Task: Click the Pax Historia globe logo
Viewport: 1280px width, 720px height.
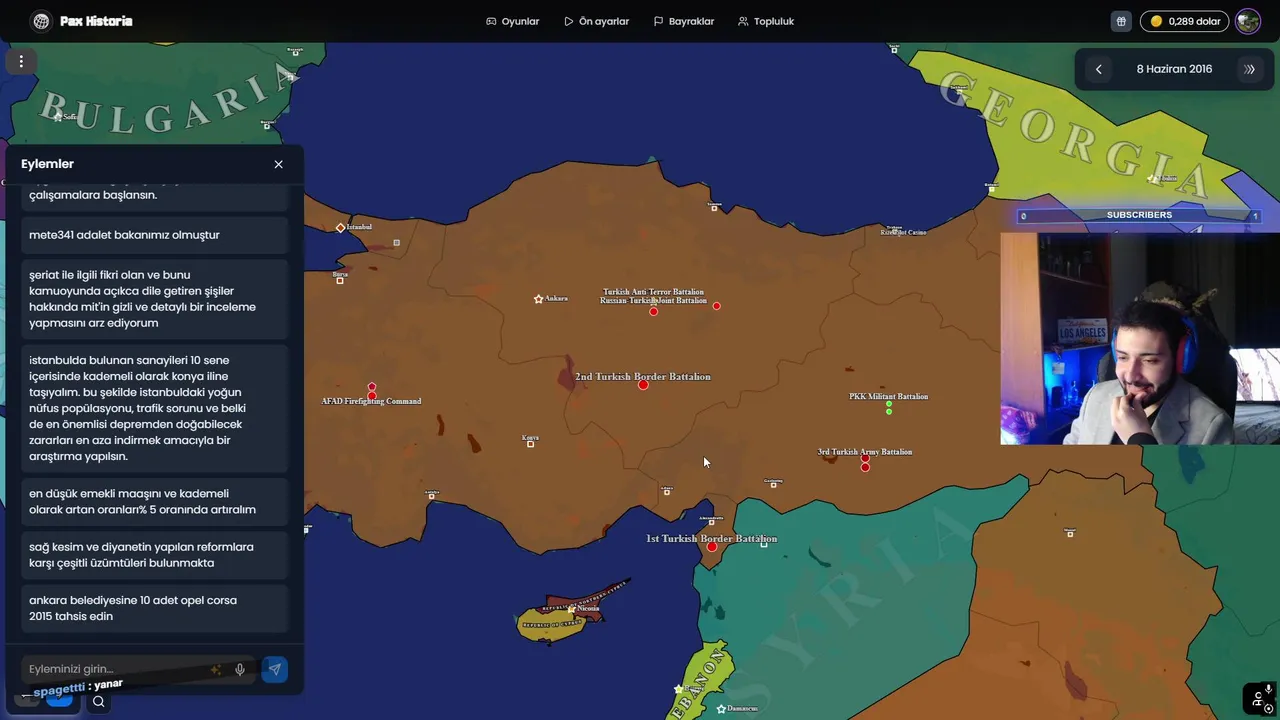Action: tap(41, 21)
